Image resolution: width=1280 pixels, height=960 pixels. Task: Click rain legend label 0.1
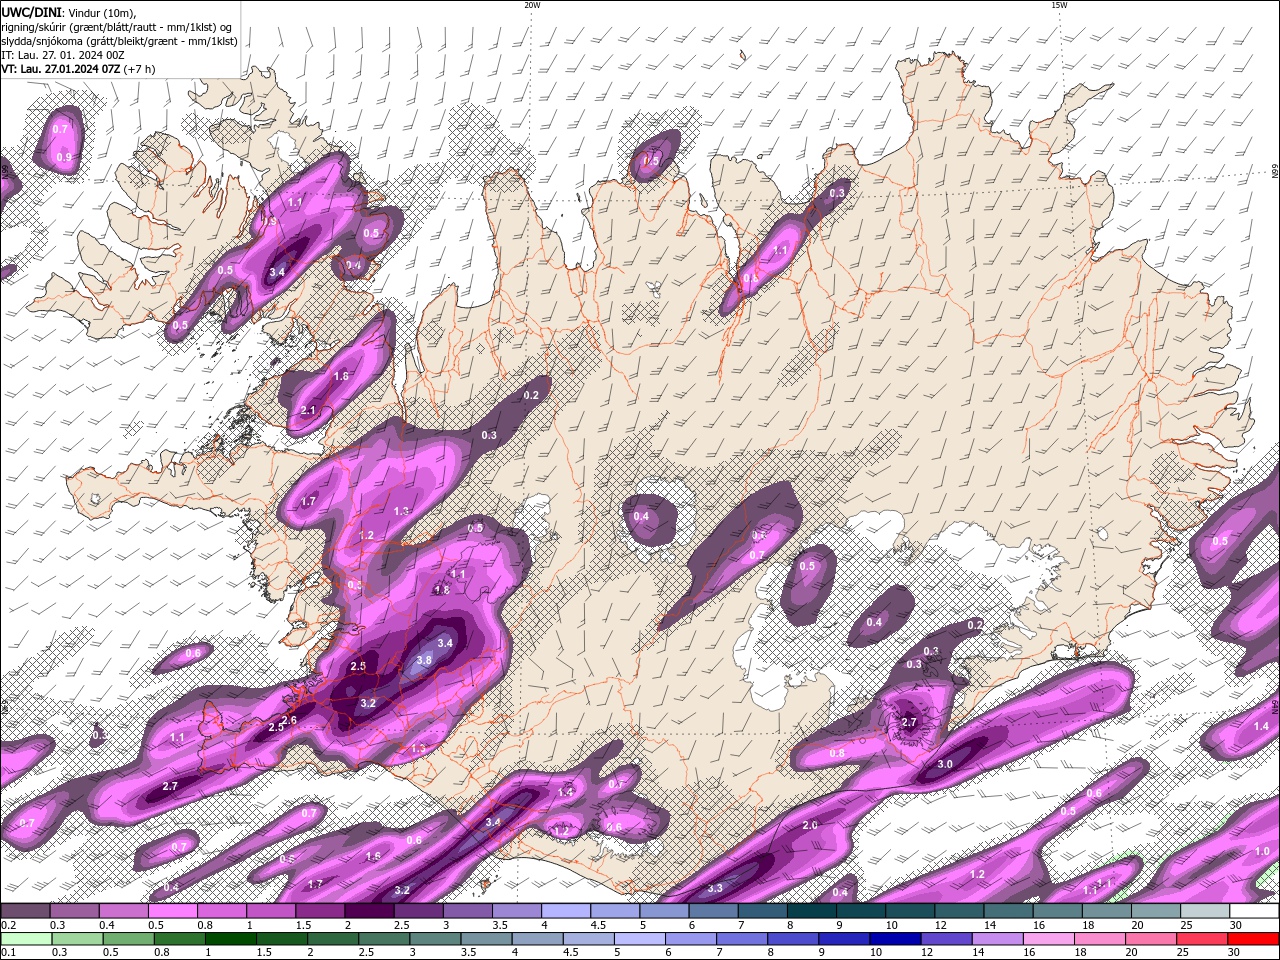pos(8,953)
